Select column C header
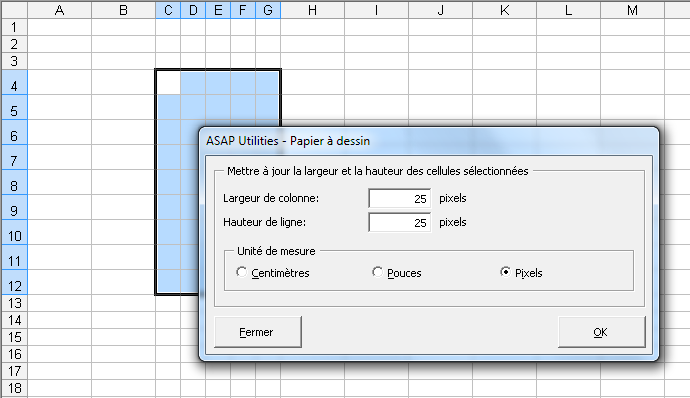This screenshot has height=398, width=690. click(168, 10)
